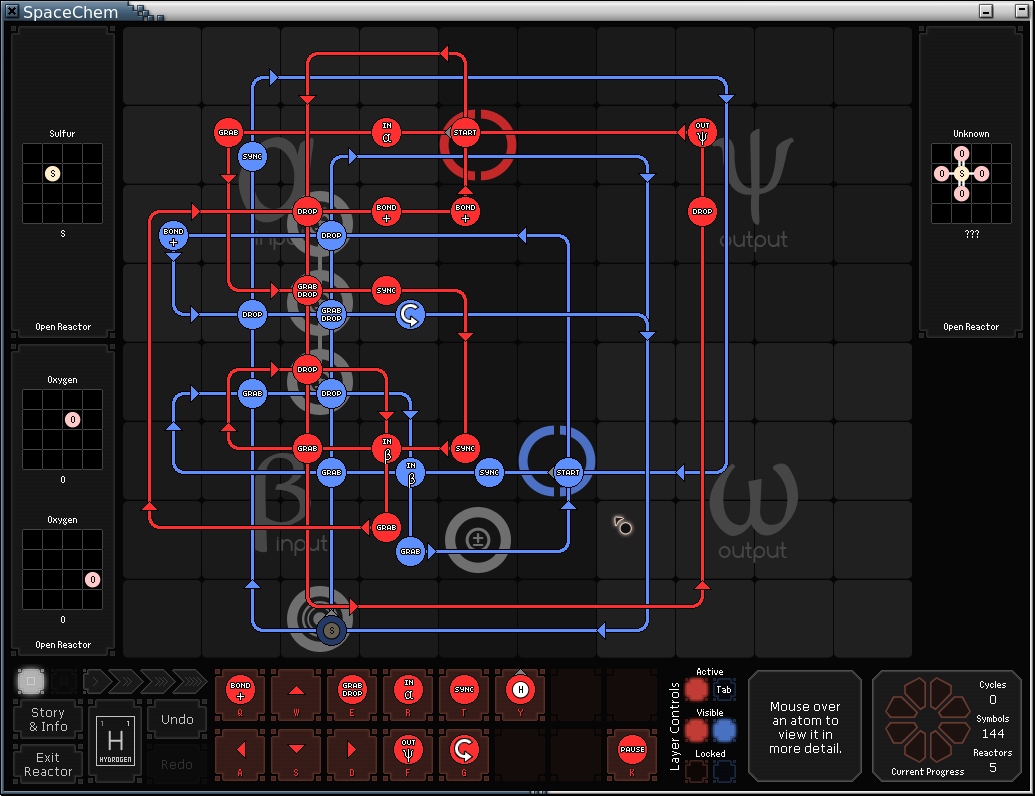Click the Redo button
1035x796 pixels.
coord(177,764)
